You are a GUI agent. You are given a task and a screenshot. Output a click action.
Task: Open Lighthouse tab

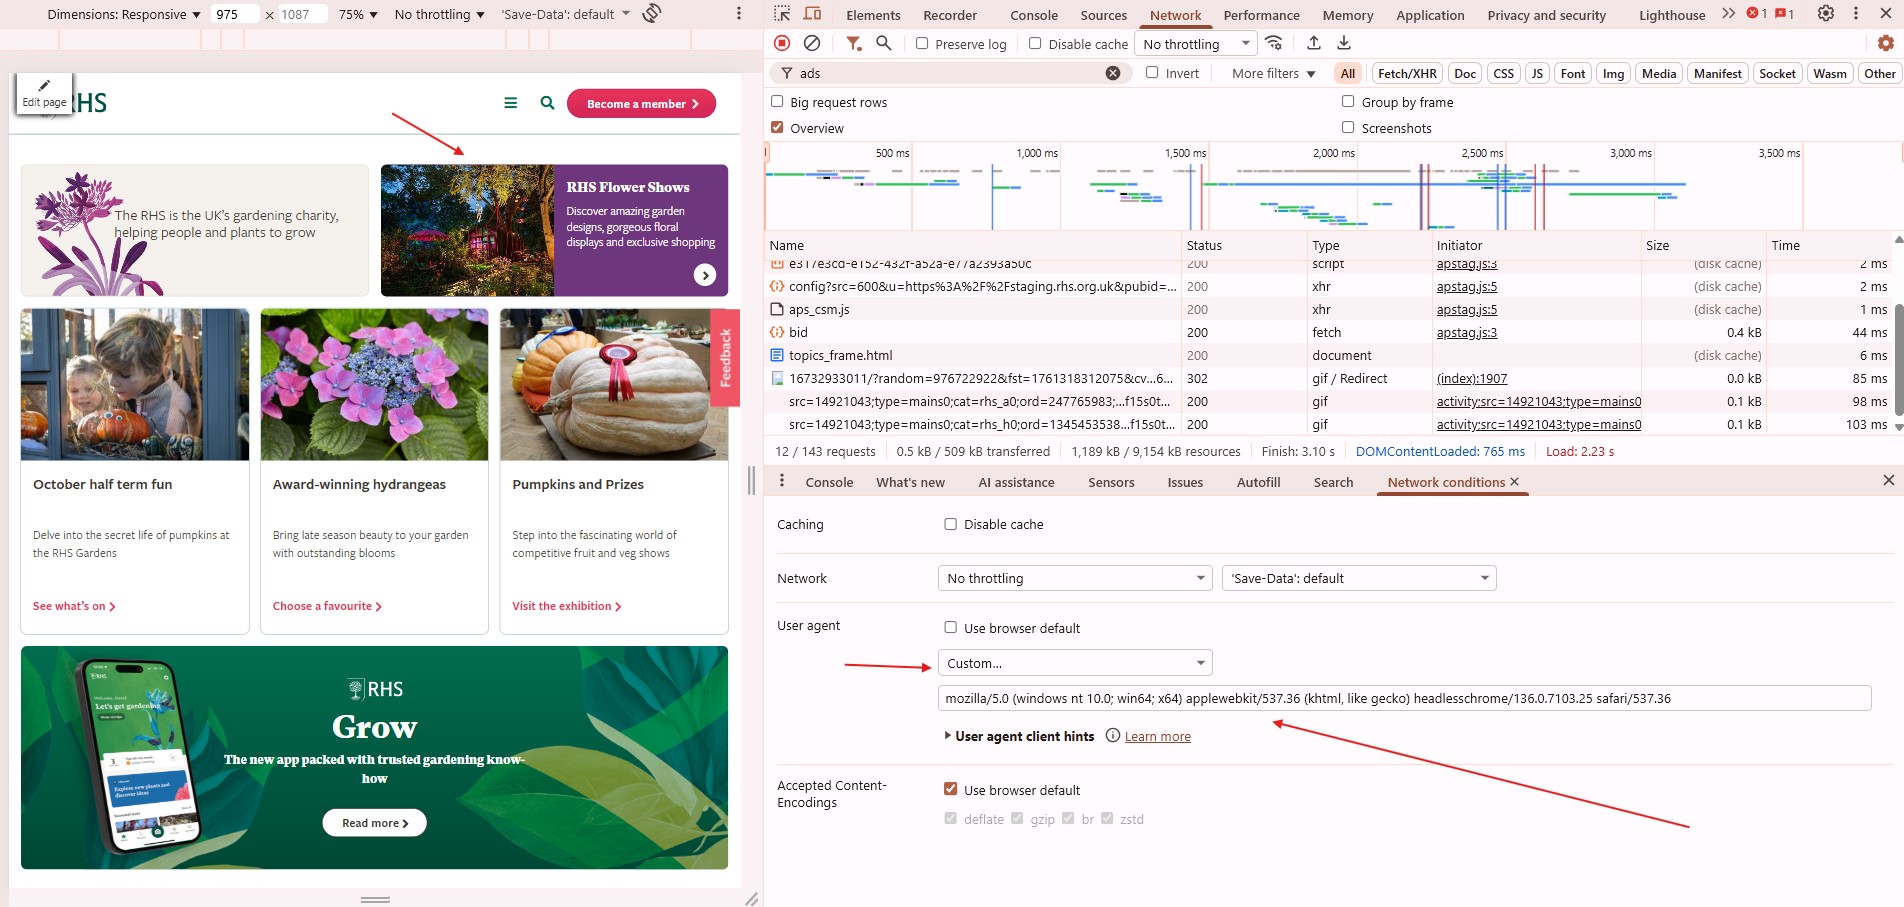point(1672,15)
